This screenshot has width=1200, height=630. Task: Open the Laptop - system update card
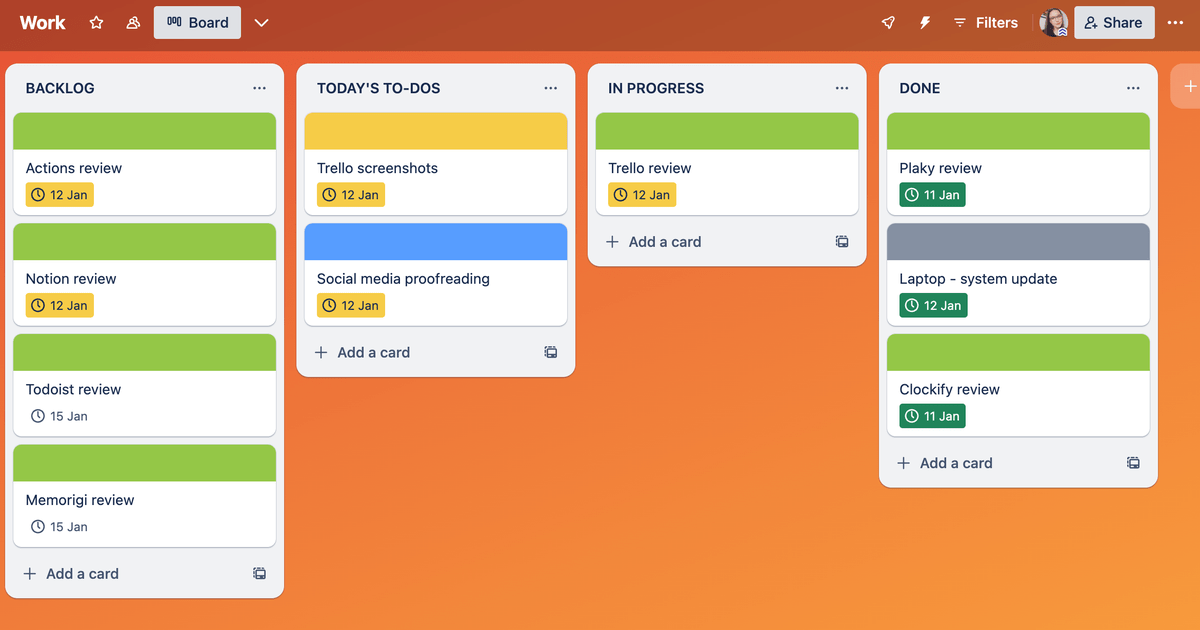pos(977,279)
